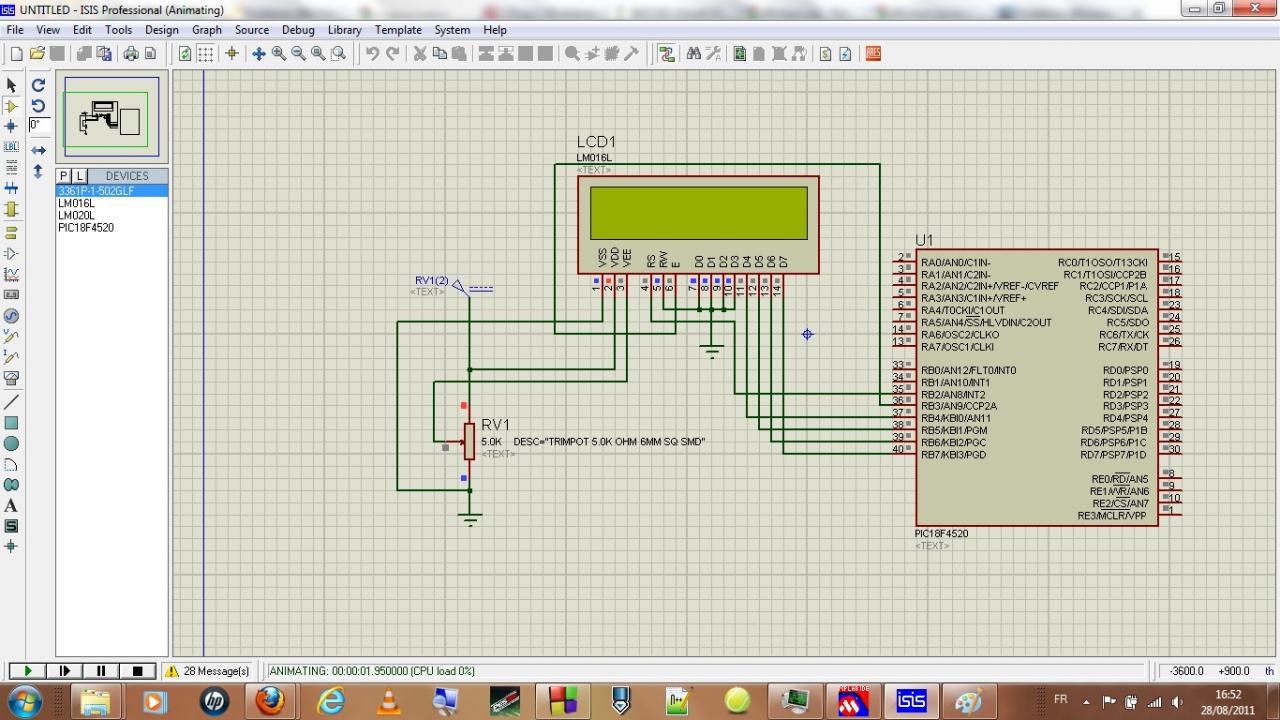Viewport: 1280px width, 720px height.
Task: Open the Pick Devices 'P' button
Action: coord(64,176)
